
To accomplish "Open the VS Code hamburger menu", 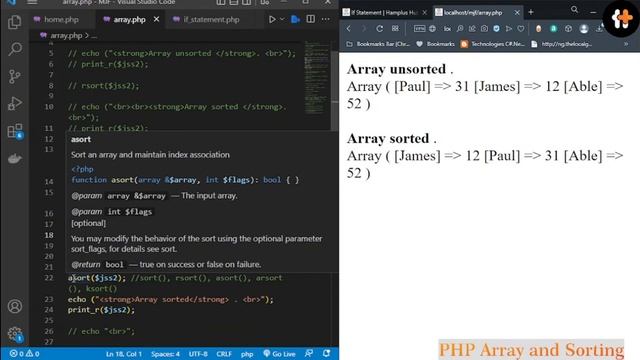I will tap(32, 2).
